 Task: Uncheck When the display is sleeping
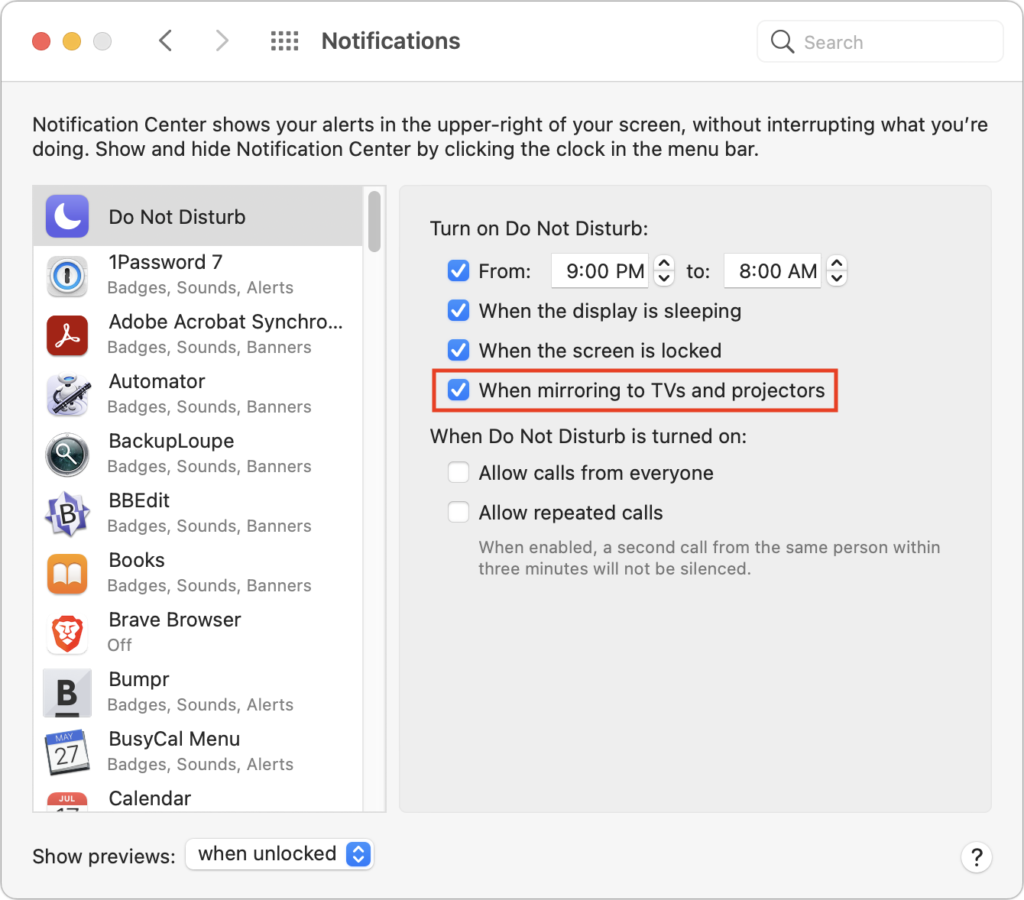[458, 311]
